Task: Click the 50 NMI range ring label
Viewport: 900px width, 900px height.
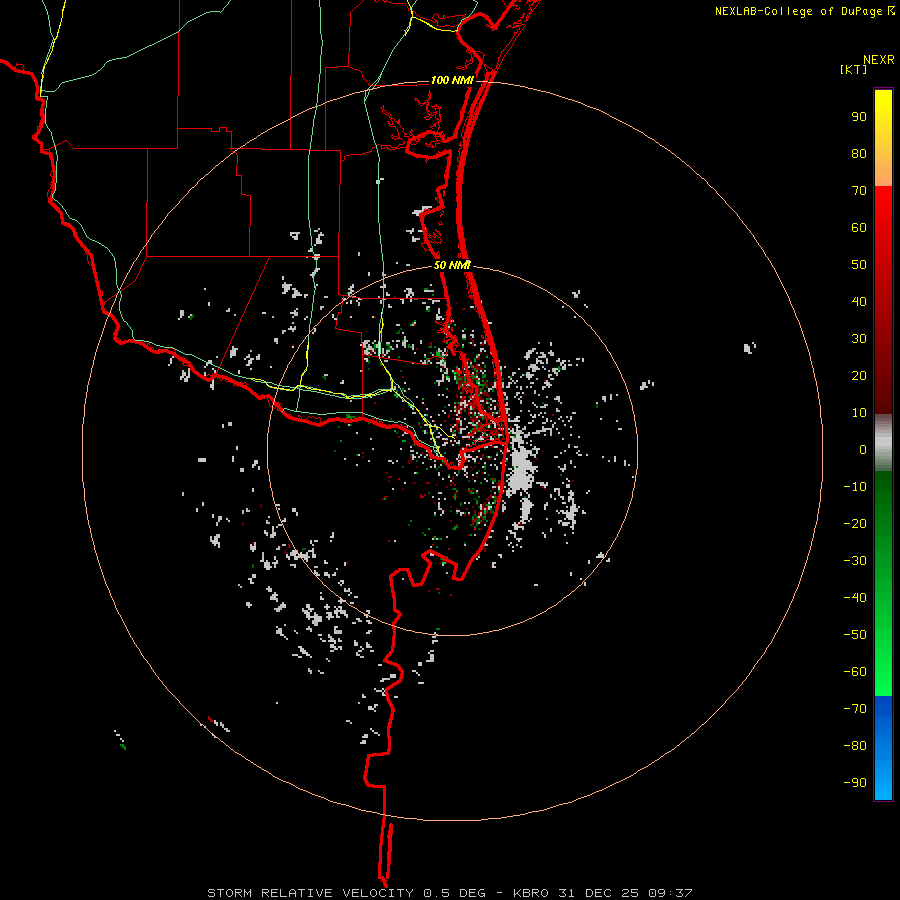Action: coord(452,265)
